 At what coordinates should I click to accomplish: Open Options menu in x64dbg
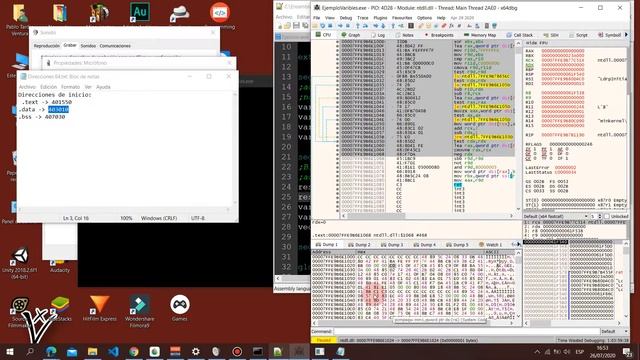pyautogui.click(x=424, y=18)
